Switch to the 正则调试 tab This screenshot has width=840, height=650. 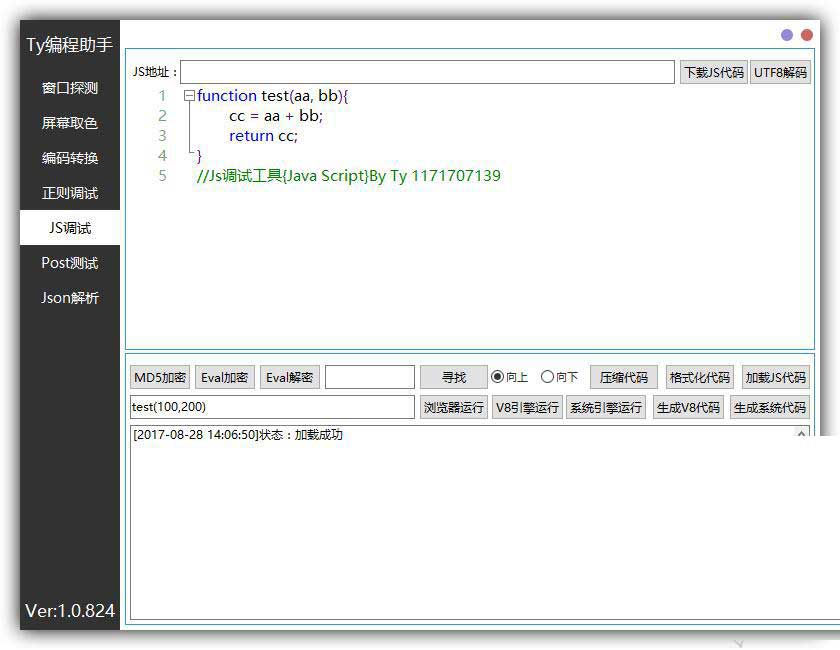click(x=70, y=193)
